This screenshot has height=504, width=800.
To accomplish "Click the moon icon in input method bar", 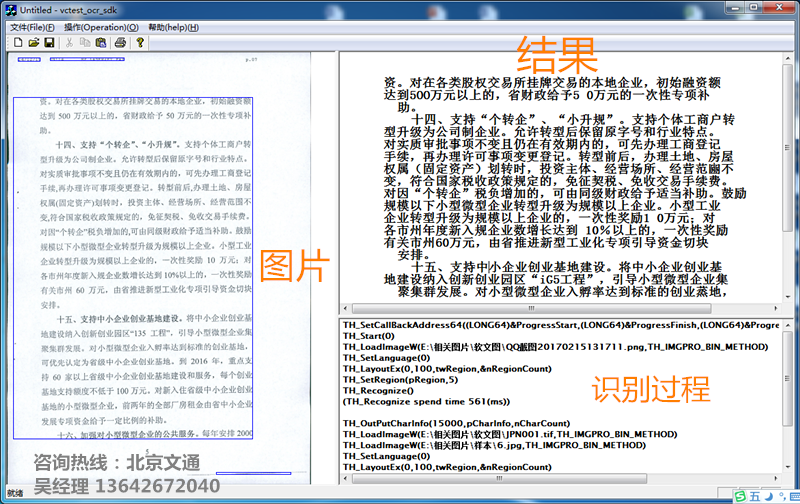I will pos(768,497).
